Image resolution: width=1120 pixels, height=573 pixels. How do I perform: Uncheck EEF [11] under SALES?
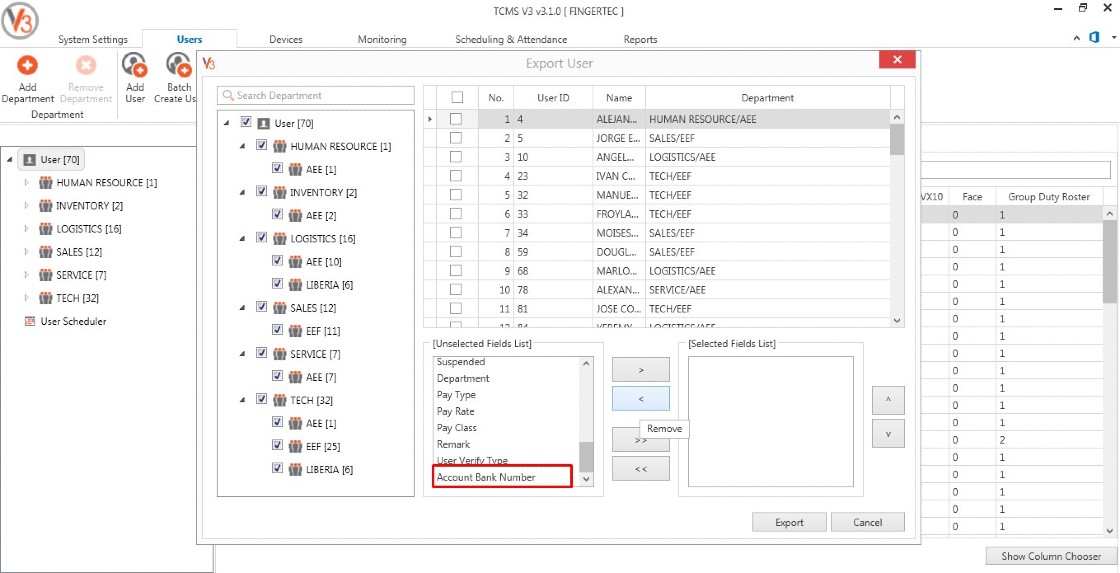277,330
